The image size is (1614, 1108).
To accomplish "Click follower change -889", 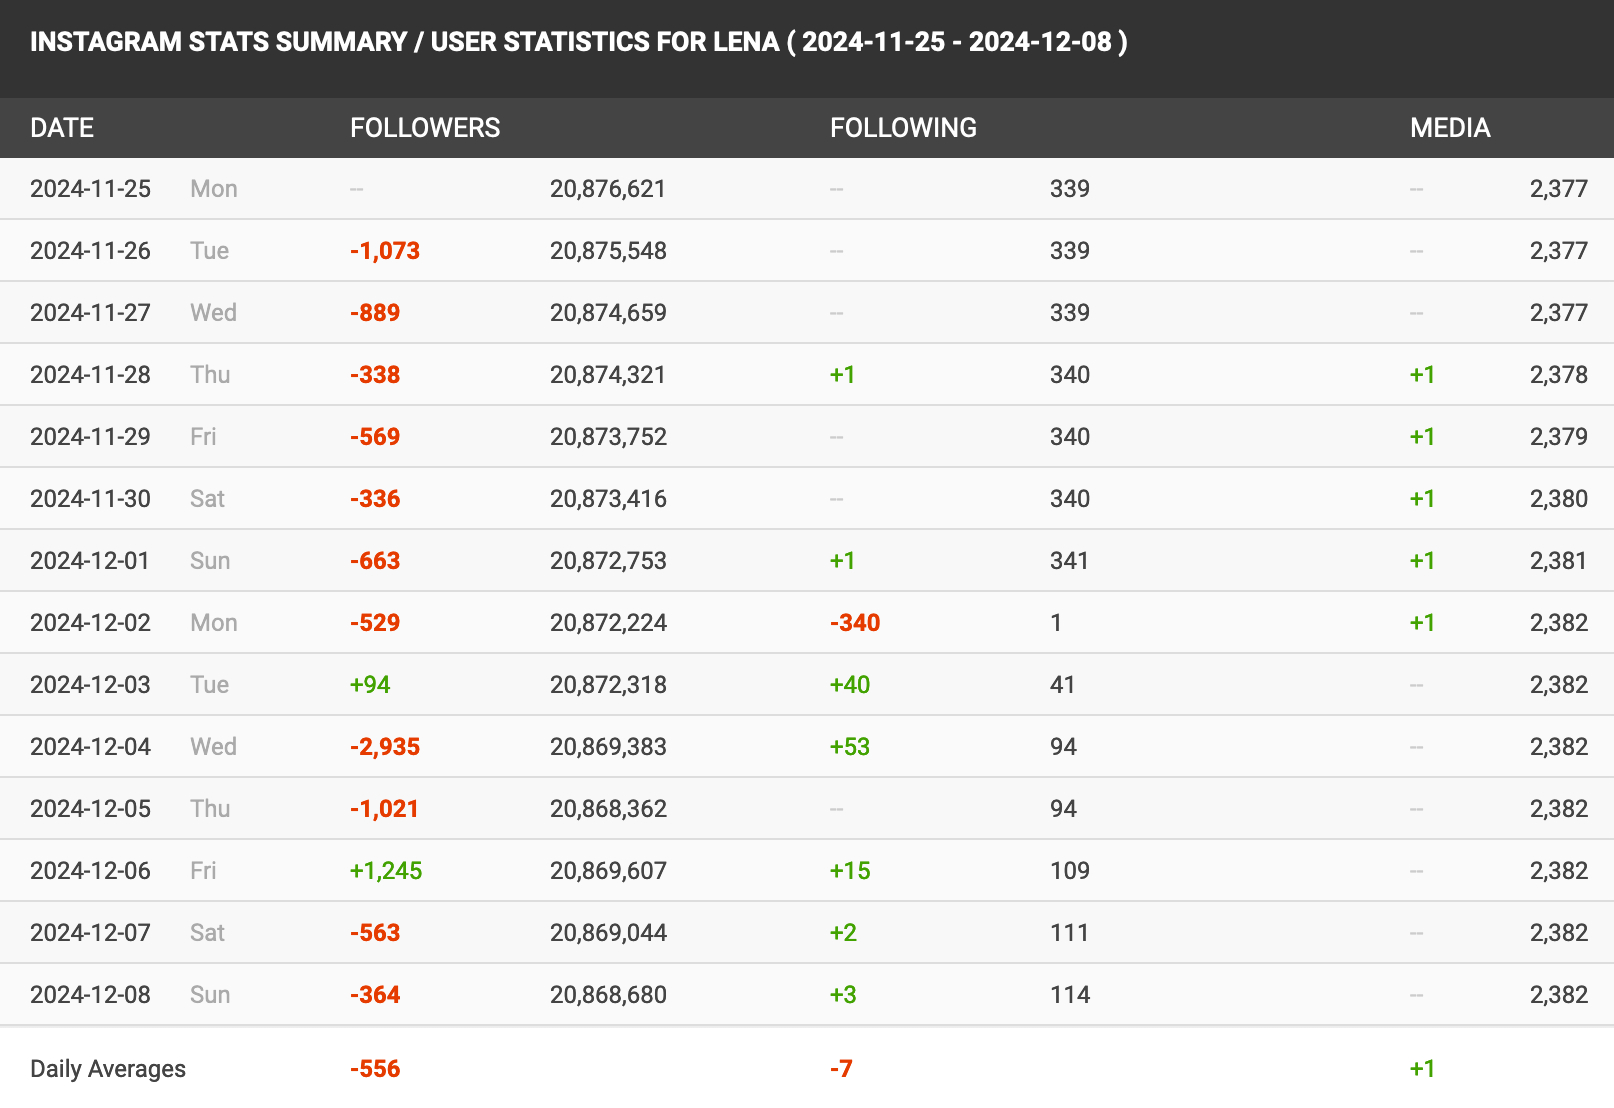I will tap(375, 313).
